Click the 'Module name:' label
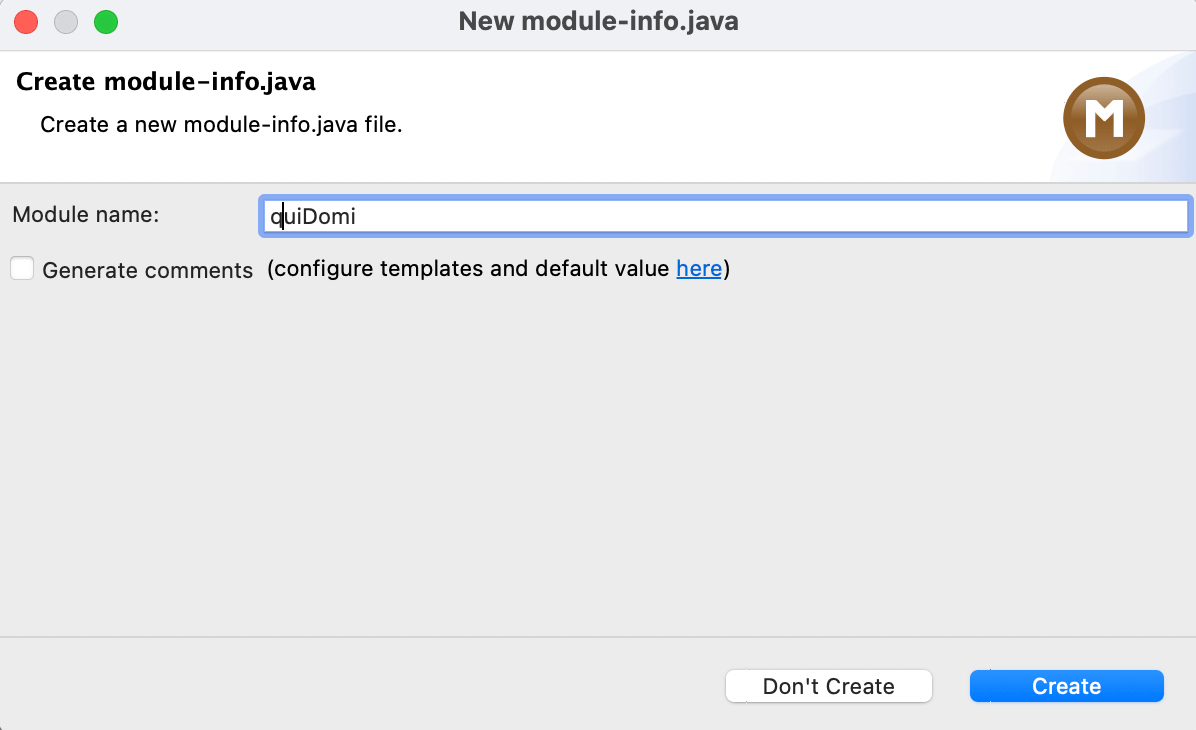The image size is (1196, 730). click(x=86, y=214)
